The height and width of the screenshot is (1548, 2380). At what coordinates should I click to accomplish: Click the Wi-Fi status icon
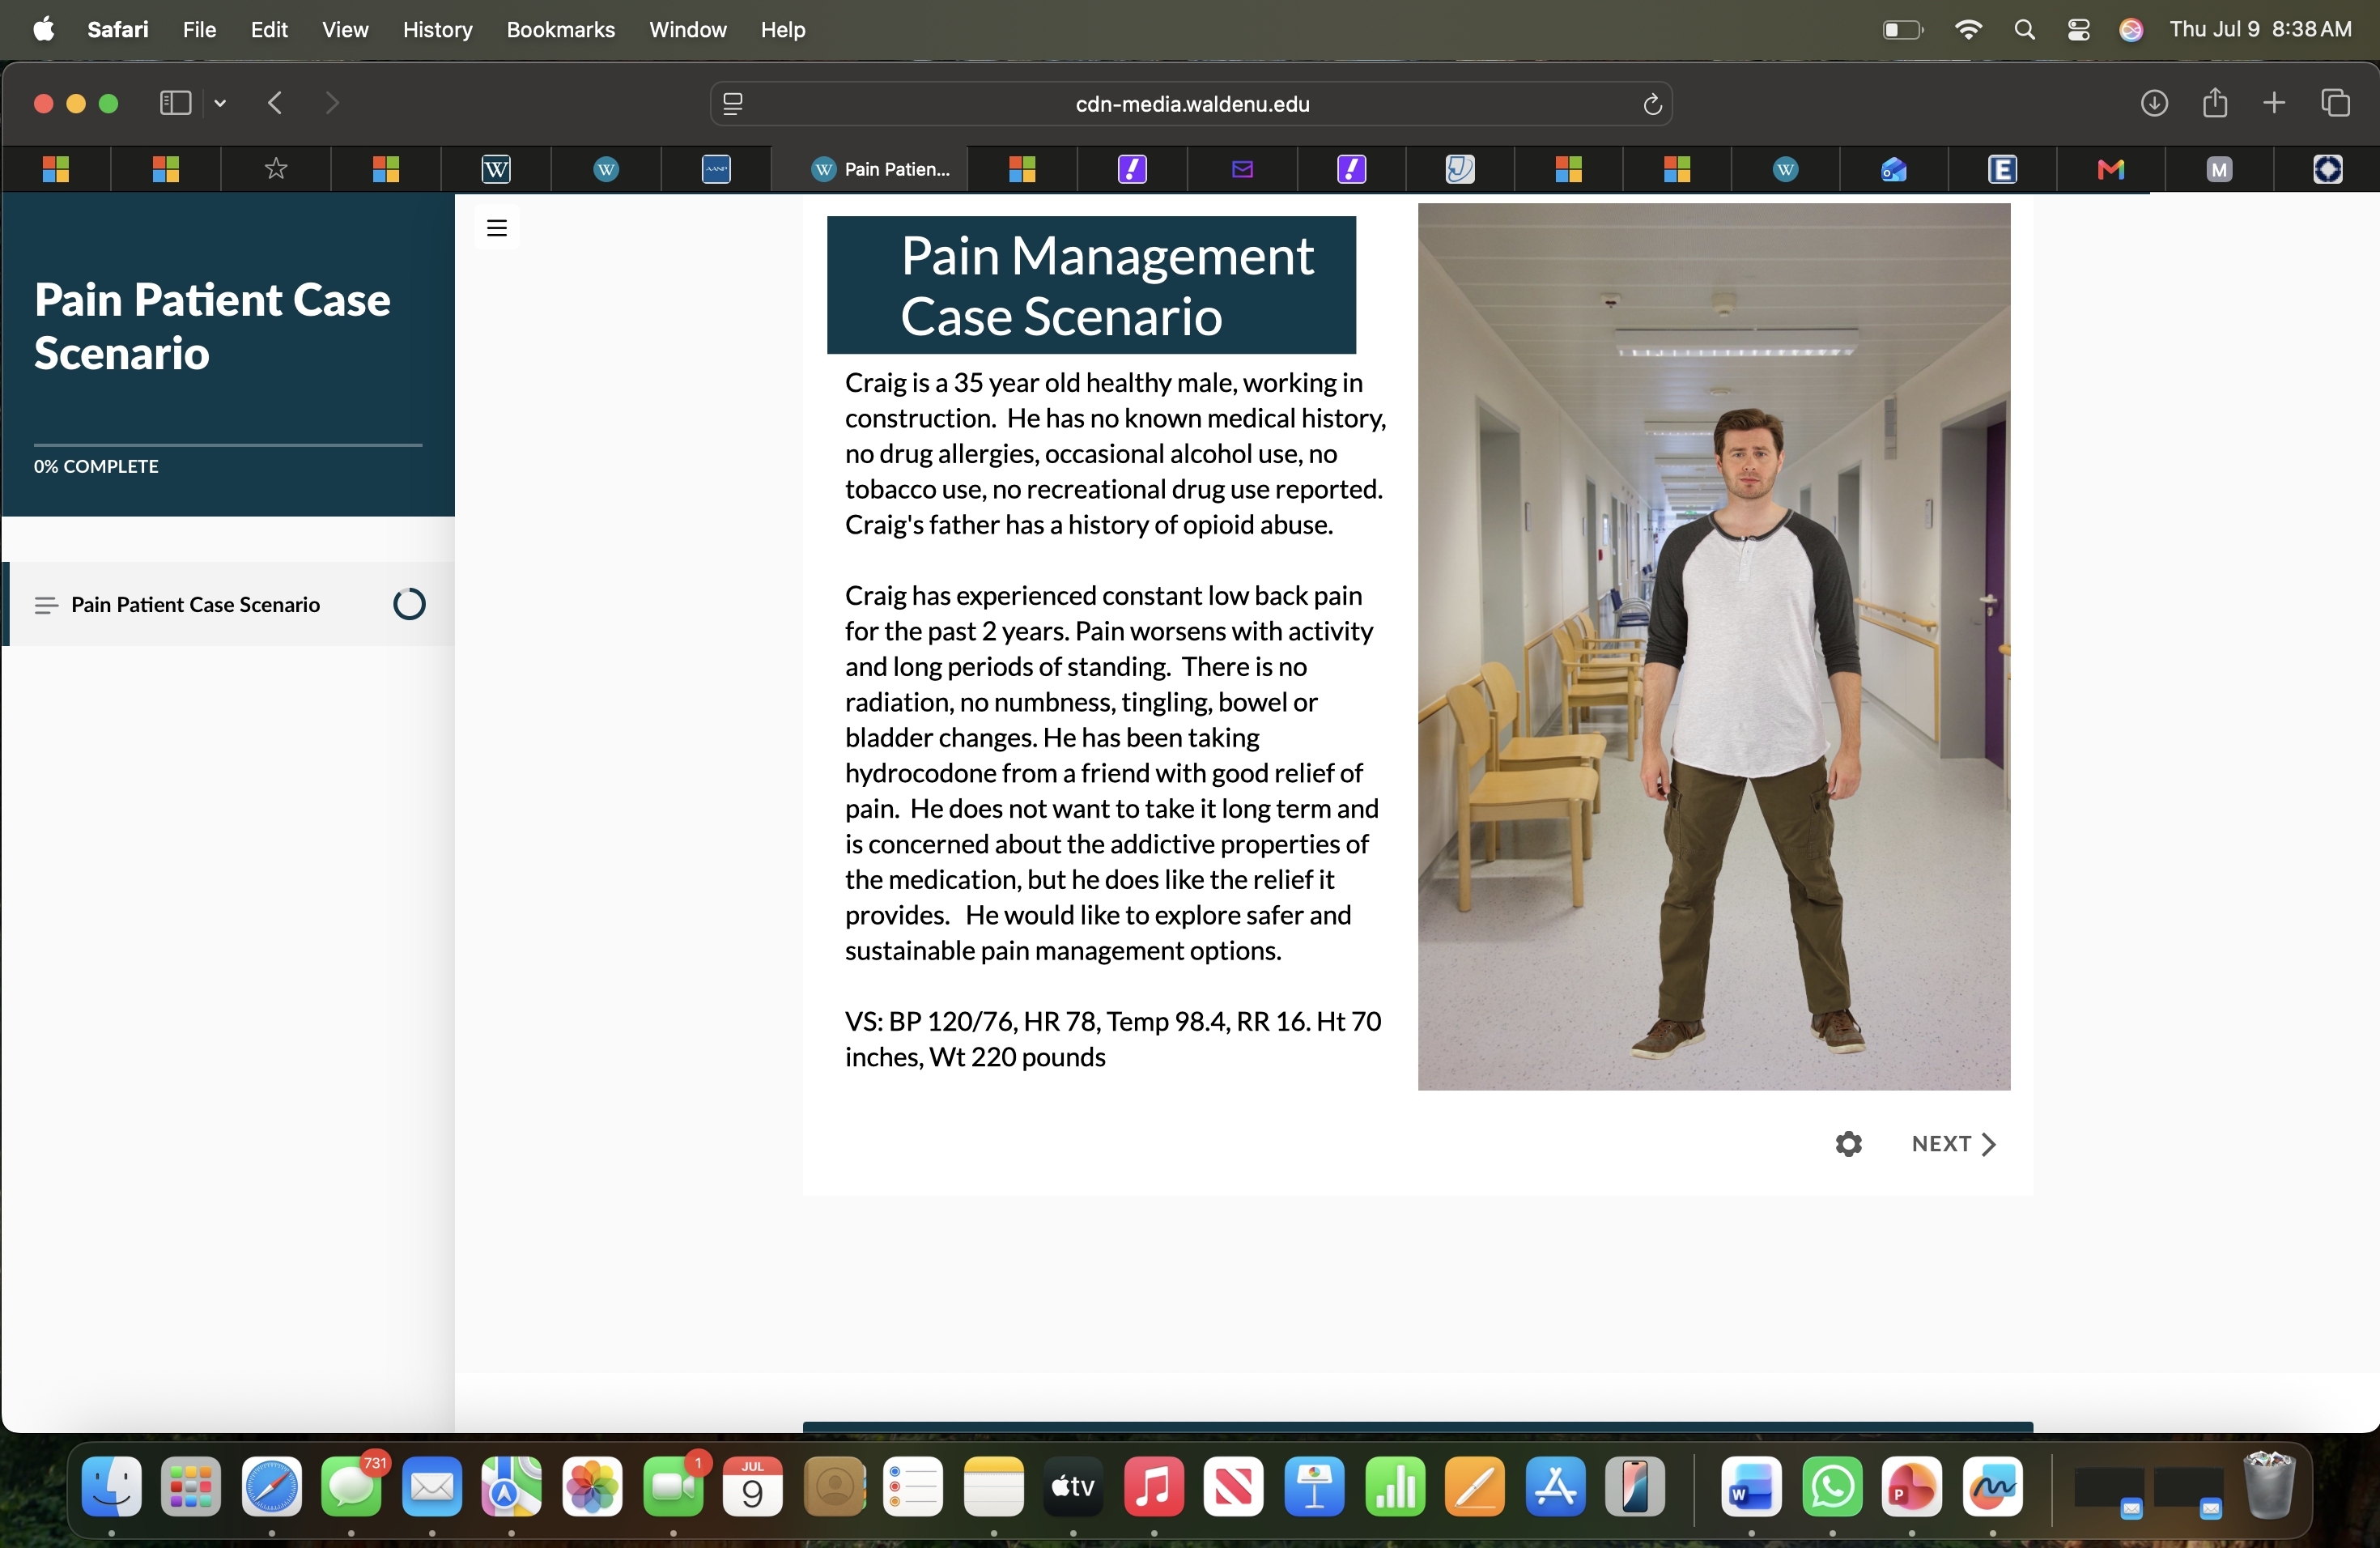click(1967, 30)
